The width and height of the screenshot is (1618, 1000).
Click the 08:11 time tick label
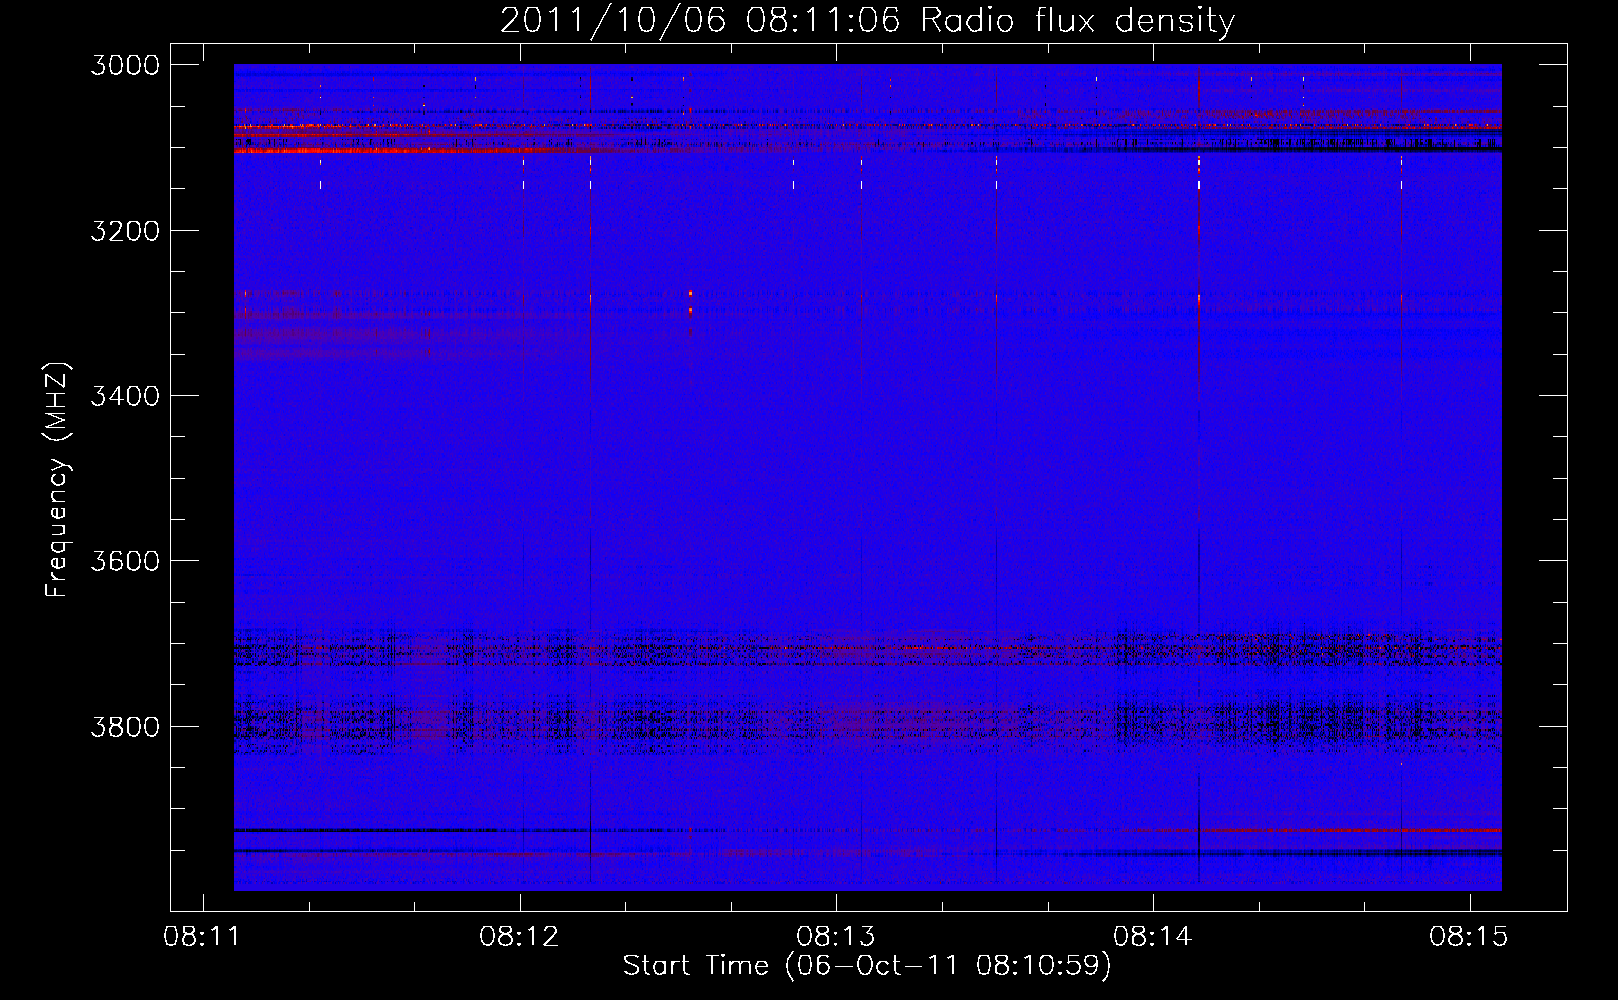coord(203,937)
